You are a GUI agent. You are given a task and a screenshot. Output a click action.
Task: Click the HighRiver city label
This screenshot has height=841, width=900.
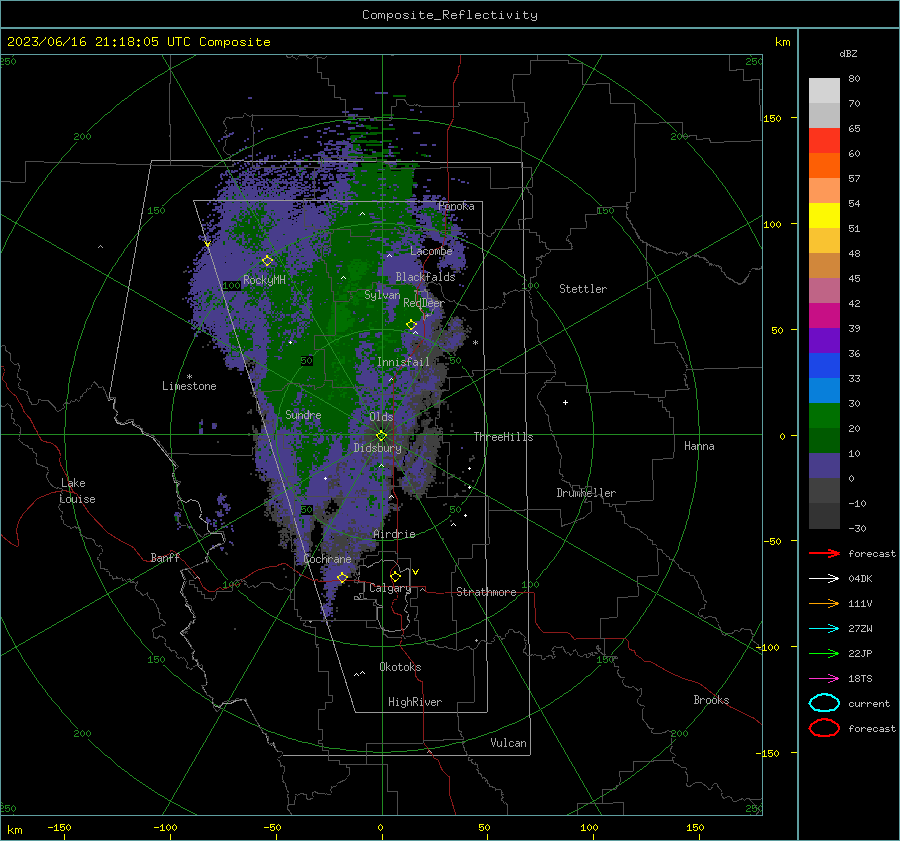(x=415, y=702)
